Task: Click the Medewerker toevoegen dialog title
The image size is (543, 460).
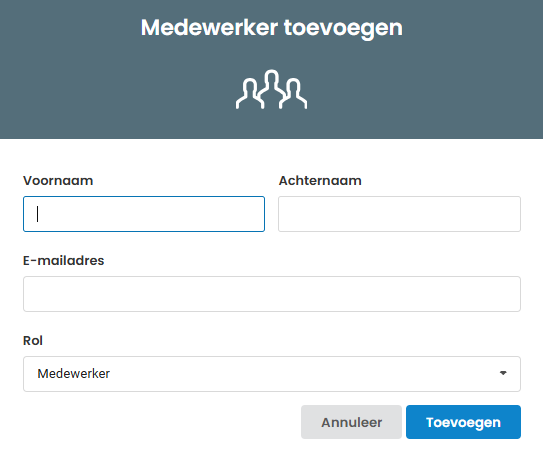Action: (272, 28)
